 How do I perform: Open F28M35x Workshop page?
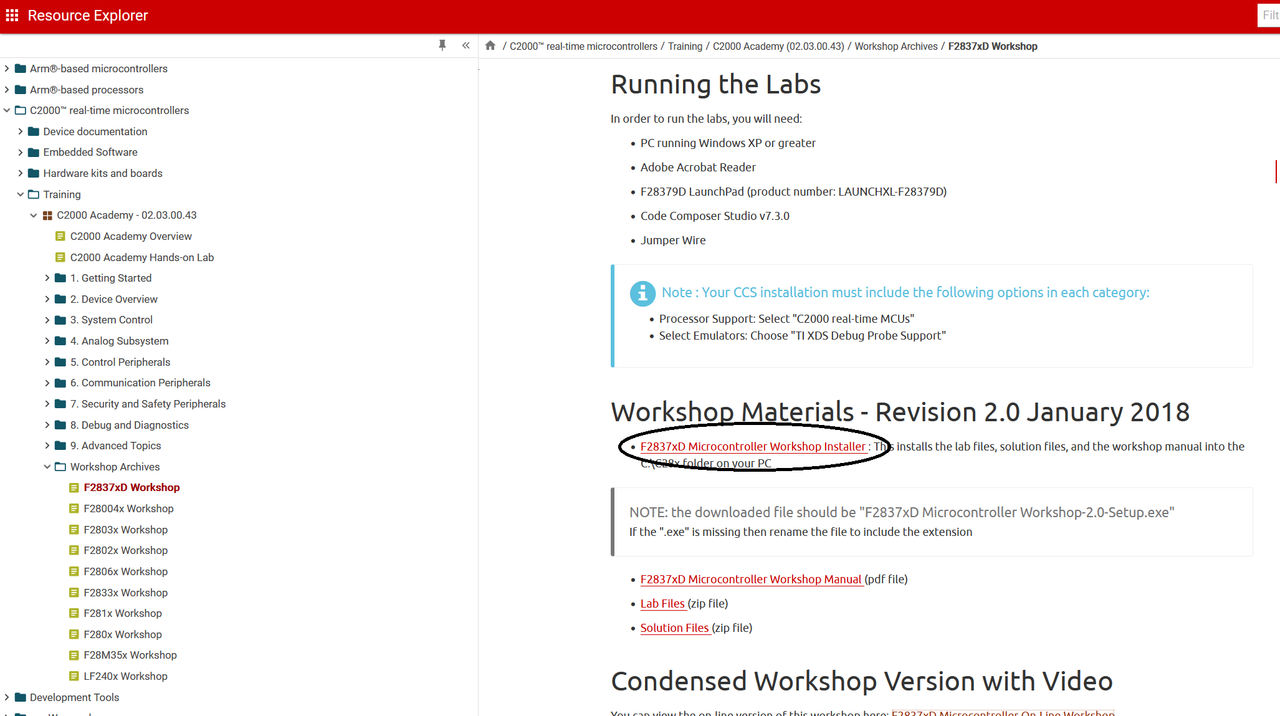[x=130, y=656]
